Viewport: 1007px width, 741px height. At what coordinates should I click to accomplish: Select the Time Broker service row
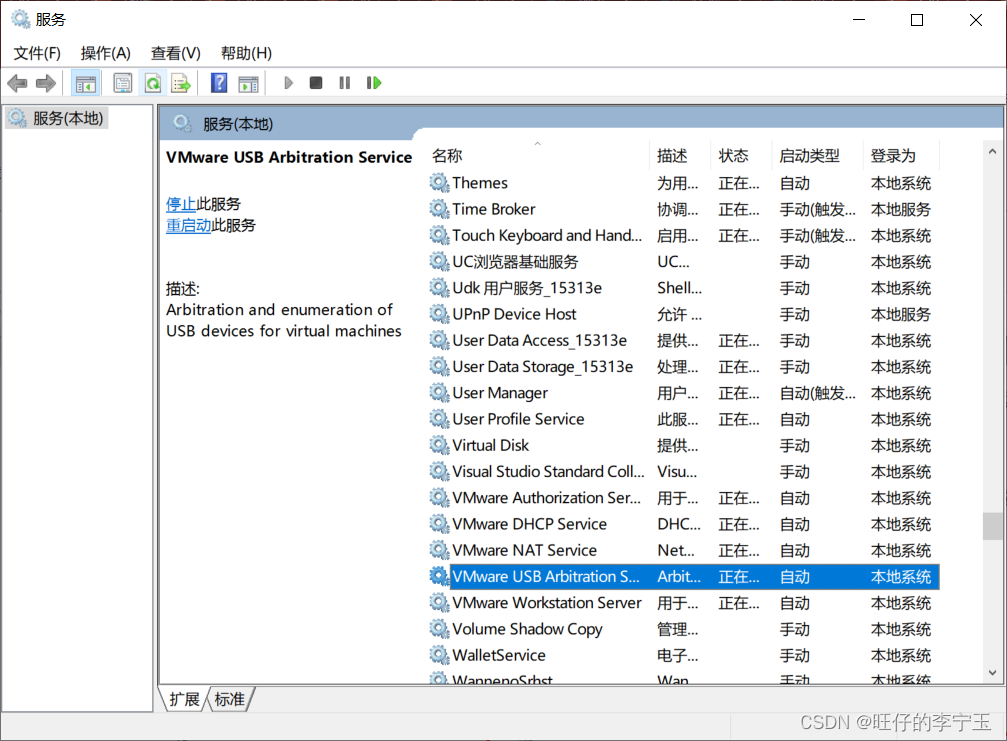point(683,209)
